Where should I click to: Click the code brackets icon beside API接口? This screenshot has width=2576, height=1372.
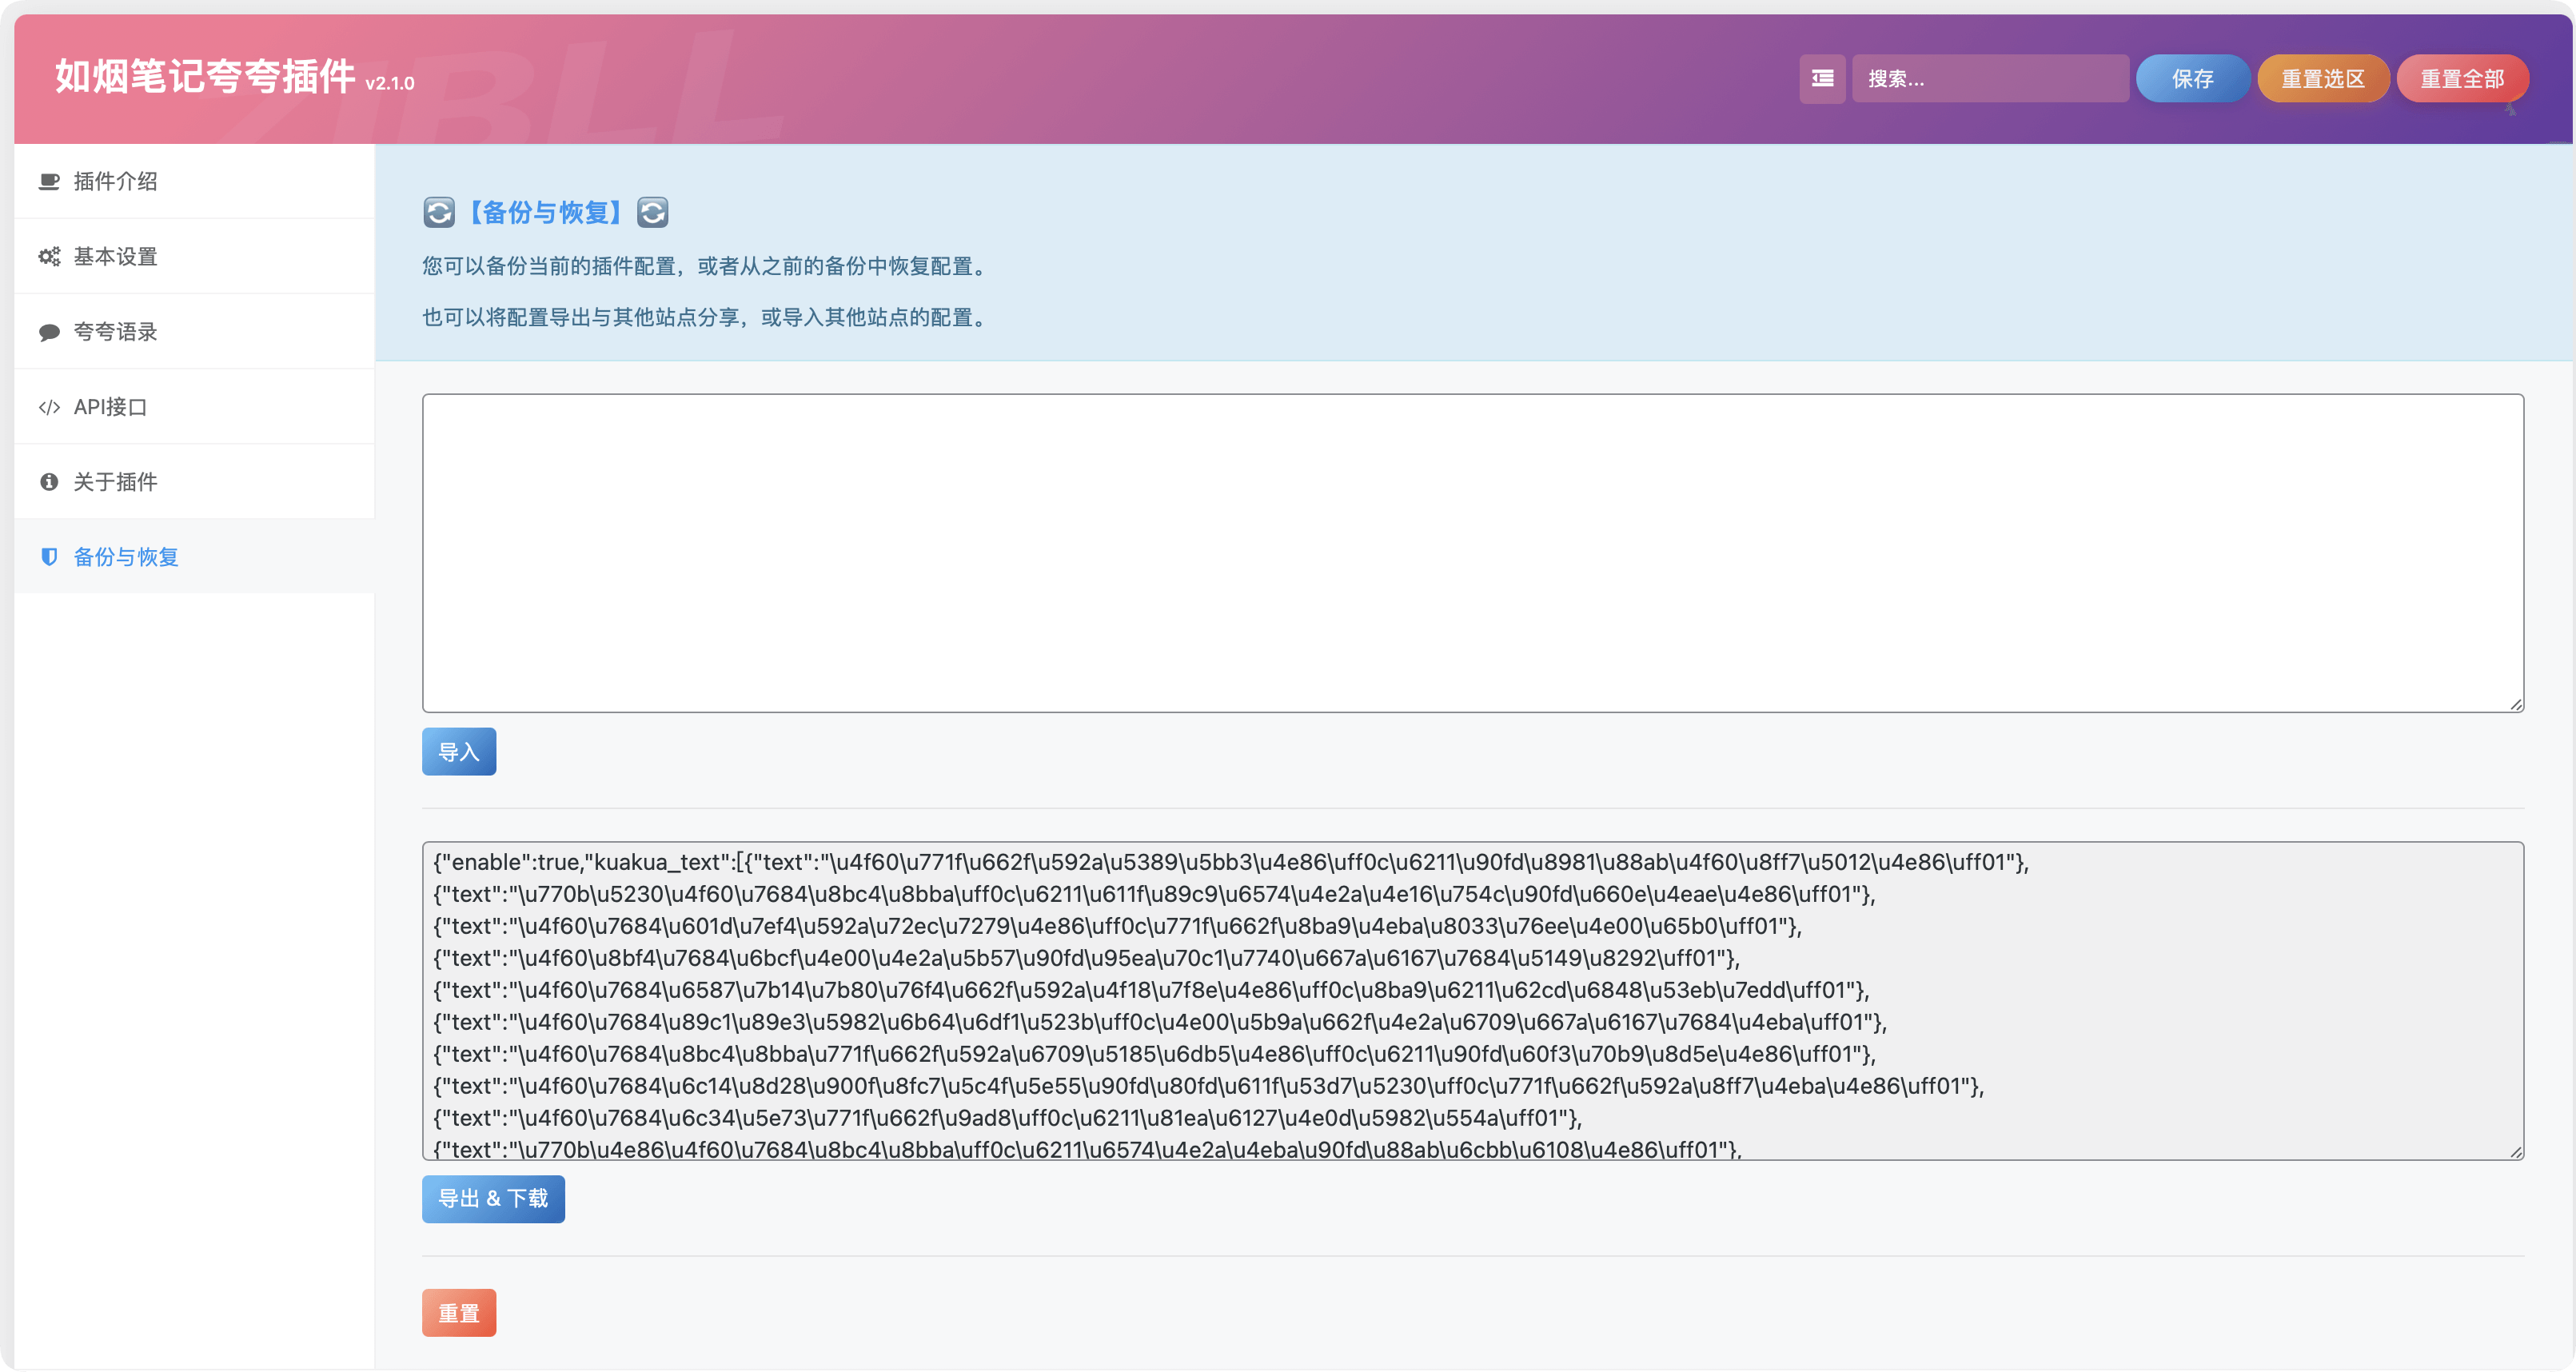pos(49,407)
